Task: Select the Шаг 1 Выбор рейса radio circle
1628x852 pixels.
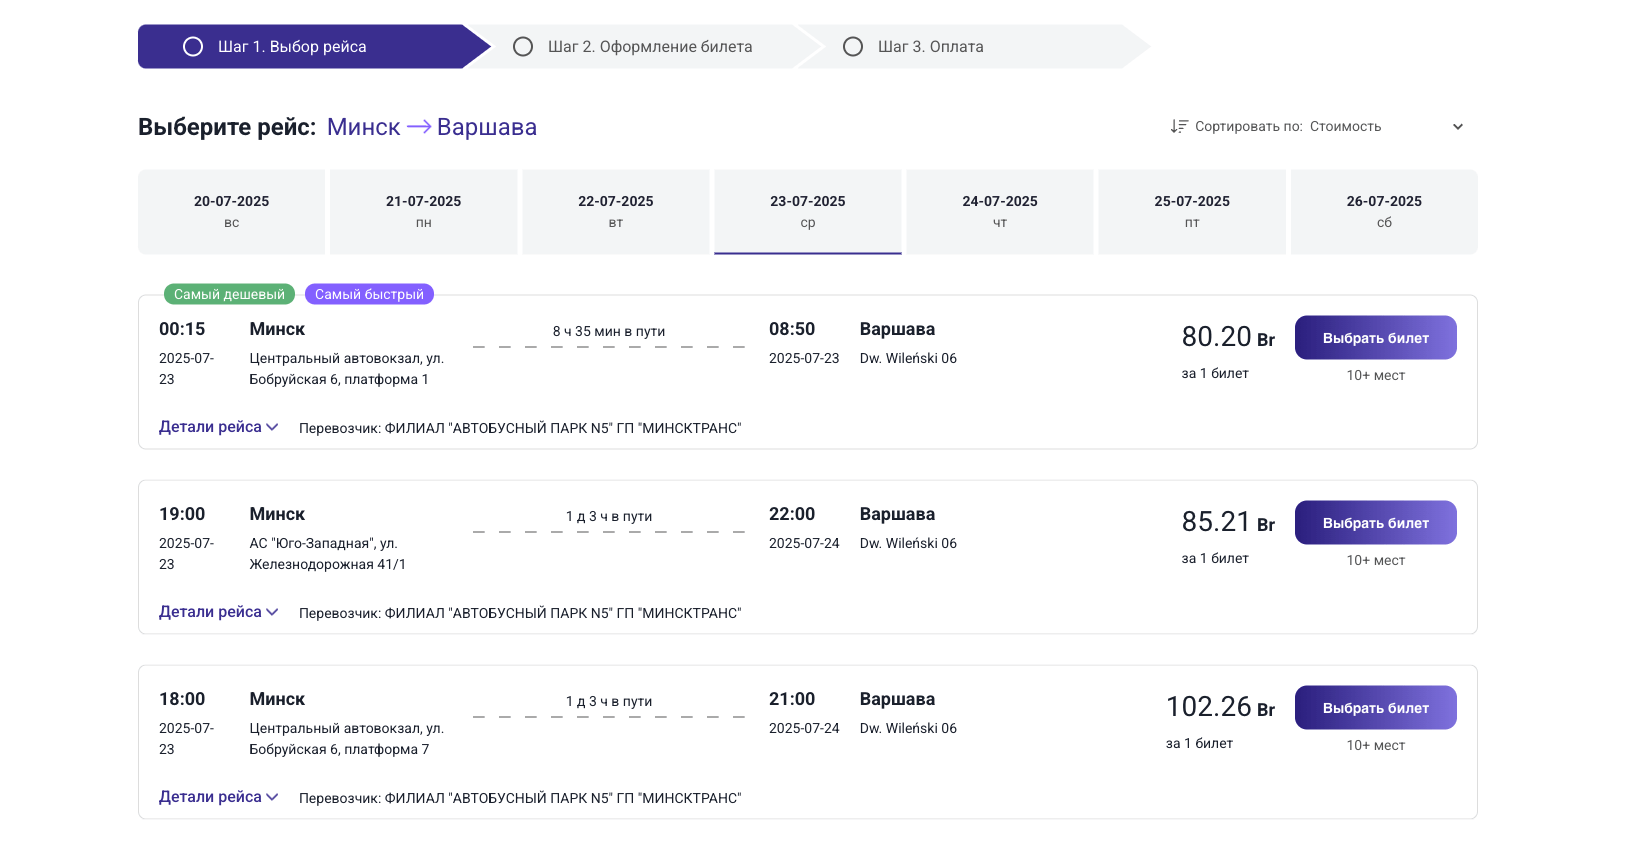Action: tap(193, 47)
